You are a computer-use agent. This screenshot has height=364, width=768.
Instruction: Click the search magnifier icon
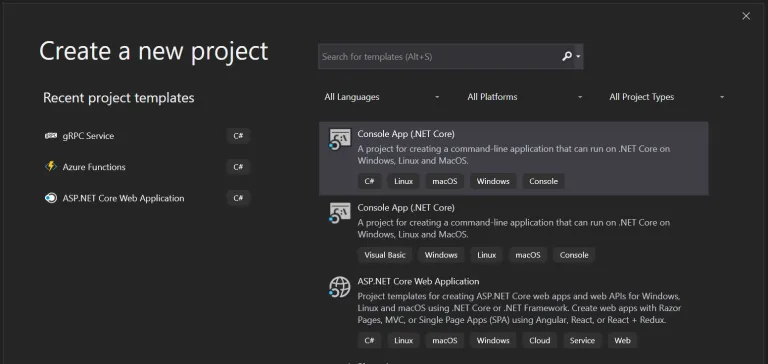[x=567, y=56]
